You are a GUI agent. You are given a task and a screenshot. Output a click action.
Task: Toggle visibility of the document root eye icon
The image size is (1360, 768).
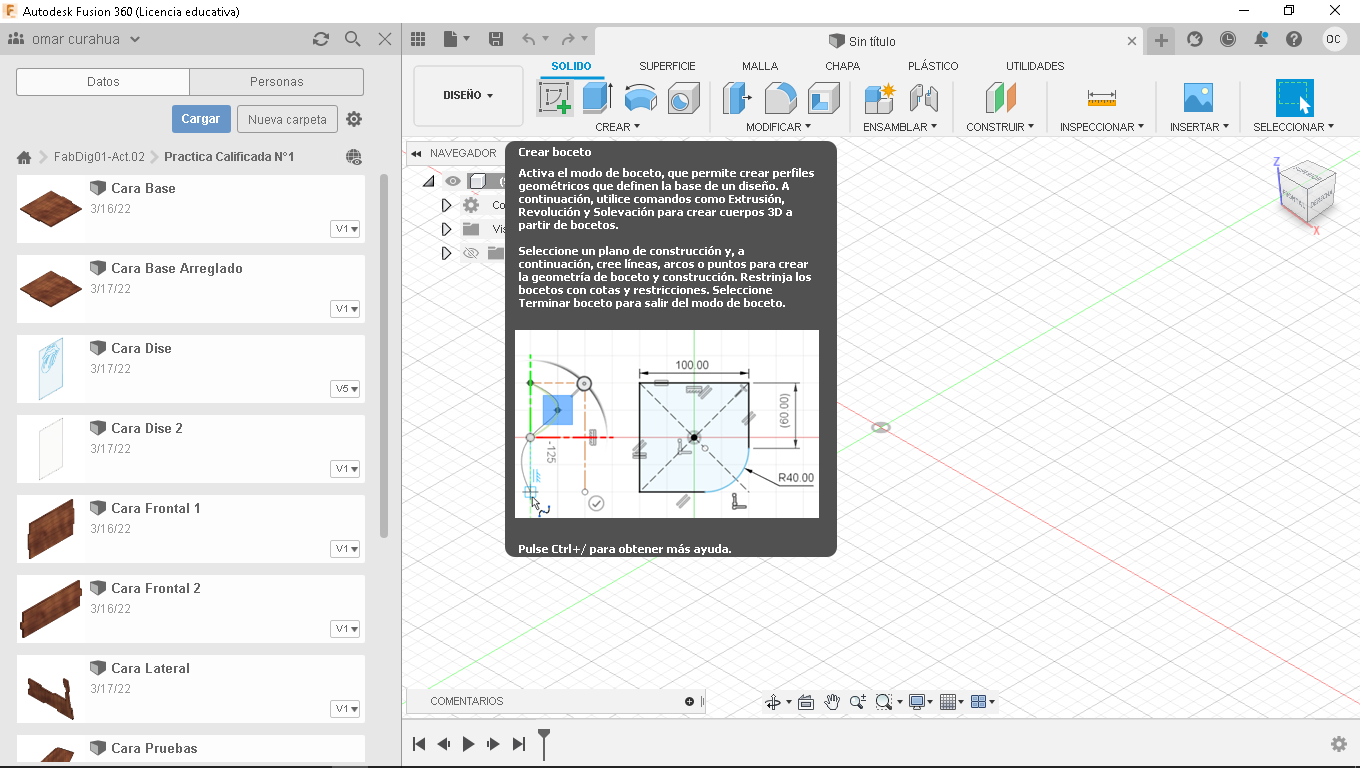tap(452, 180)
